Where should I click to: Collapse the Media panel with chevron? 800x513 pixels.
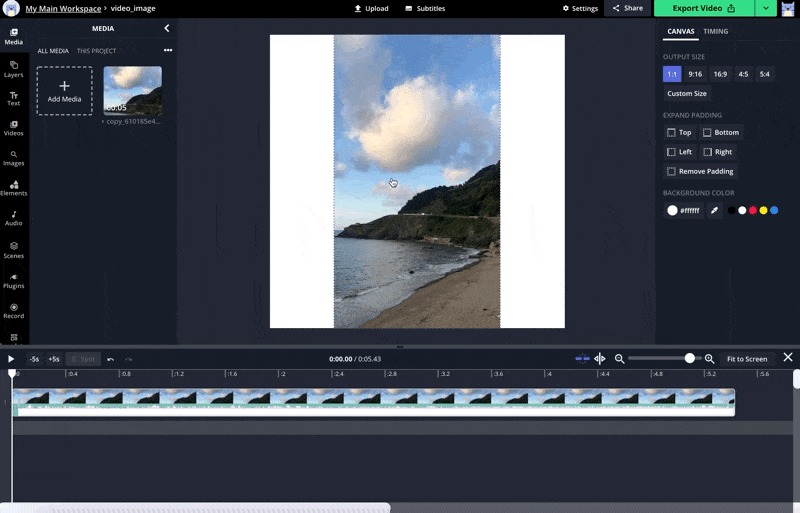click(x=166, y=29)
